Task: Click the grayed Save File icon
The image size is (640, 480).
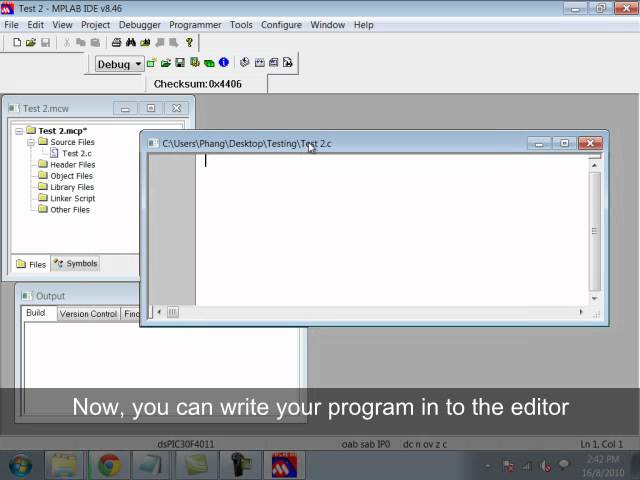Action: point(45,42)
